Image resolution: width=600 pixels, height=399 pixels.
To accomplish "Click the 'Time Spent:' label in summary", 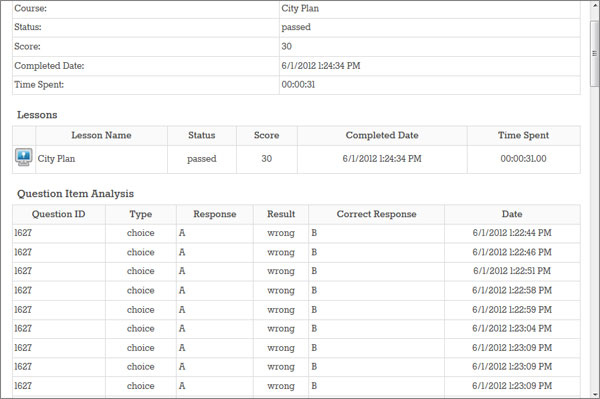I will click(x=39, y=85).
